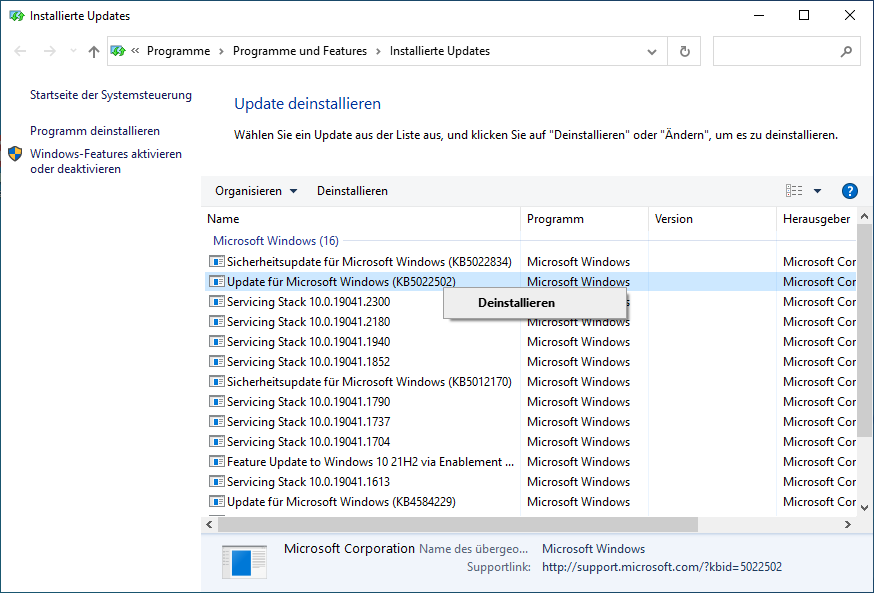Minimize the Installierte Updates window

click(759, 15)
